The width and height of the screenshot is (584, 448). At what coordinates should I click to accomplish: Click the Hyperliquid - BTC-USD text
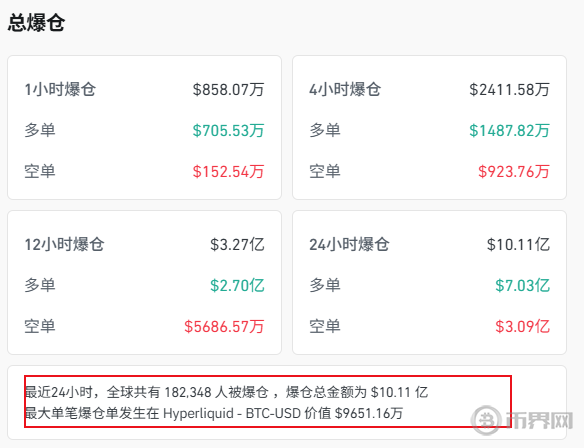232,413
